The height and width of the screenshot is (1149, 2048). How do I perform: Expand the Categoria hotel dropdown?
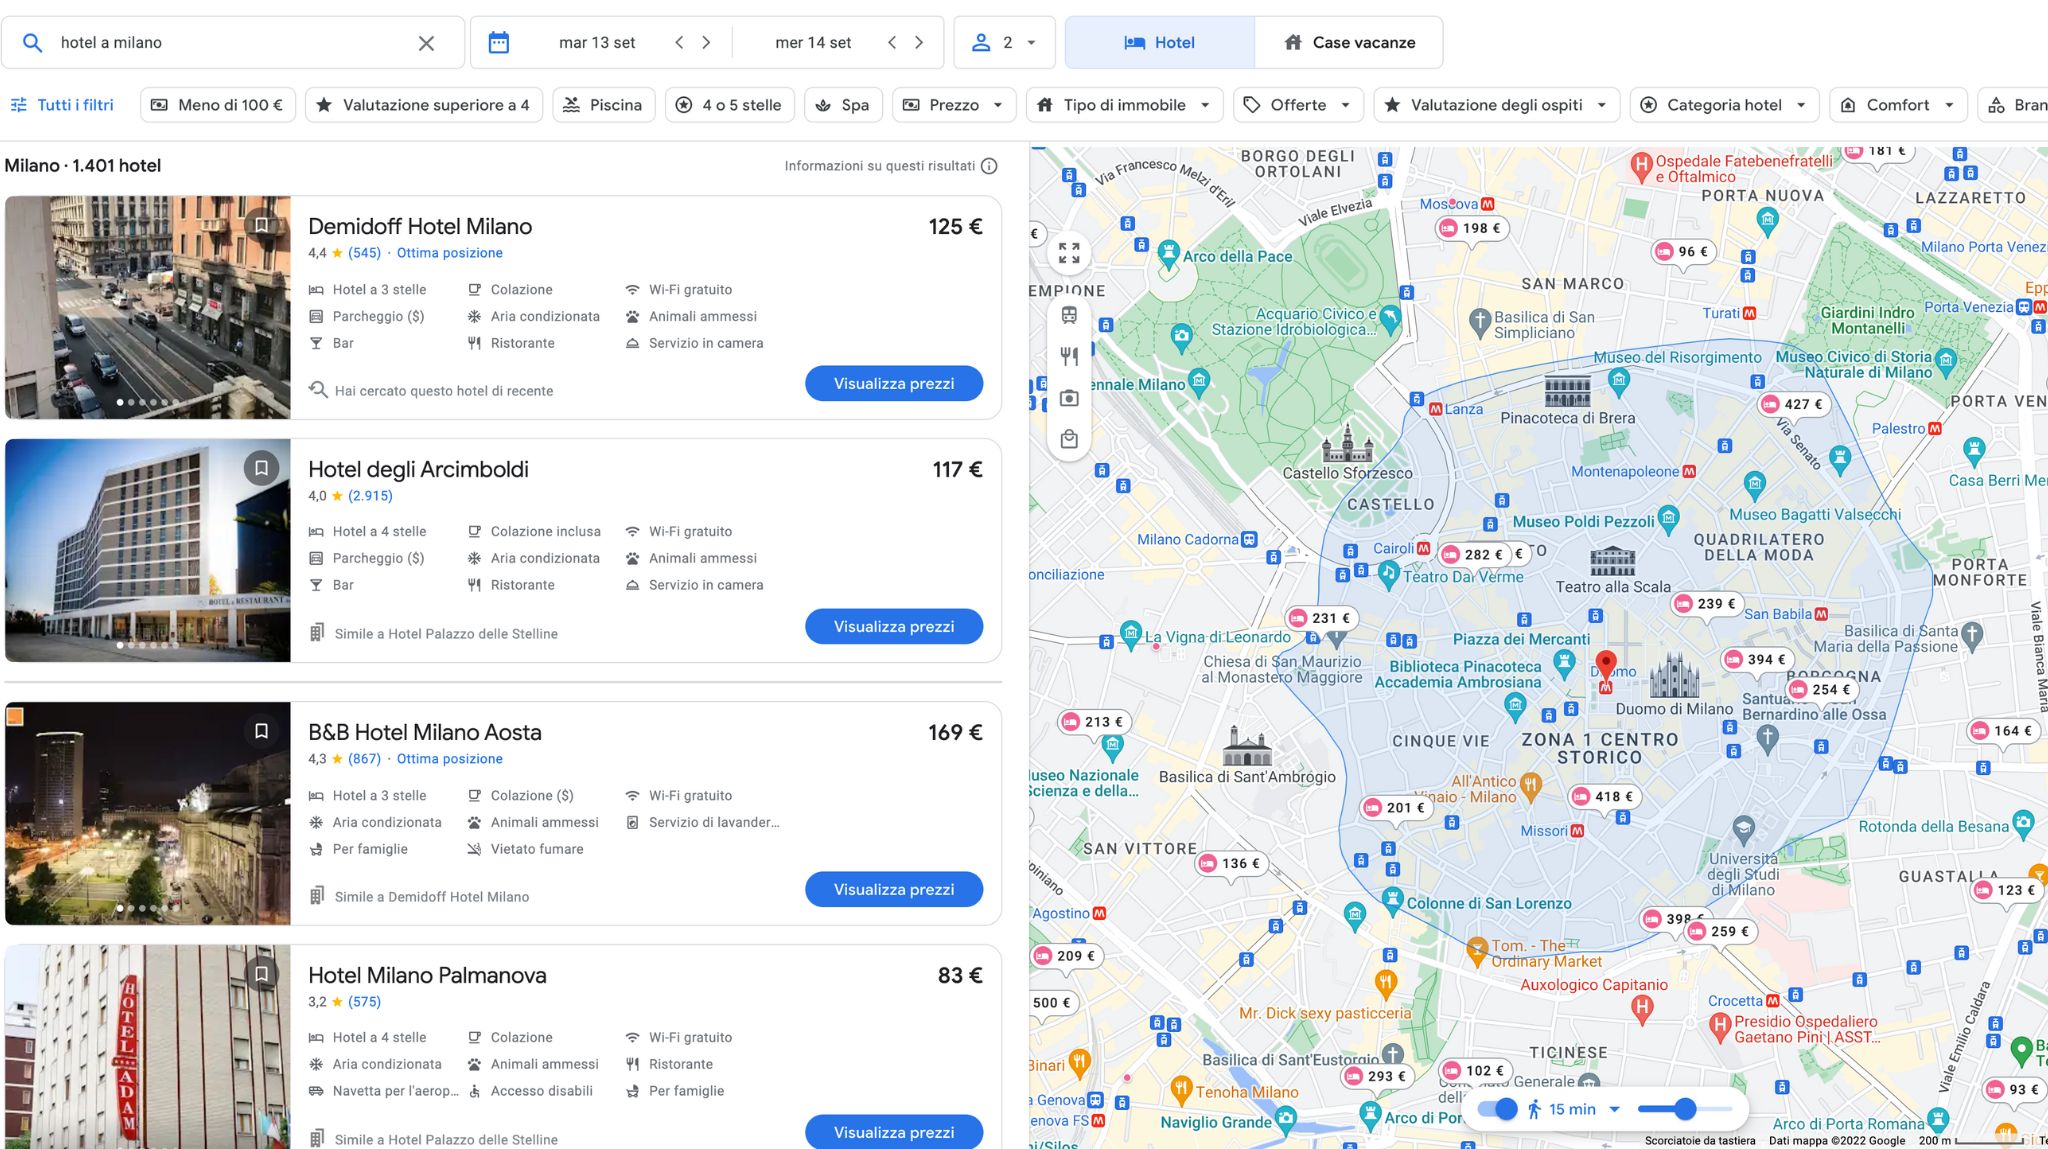click(1724, 105)
